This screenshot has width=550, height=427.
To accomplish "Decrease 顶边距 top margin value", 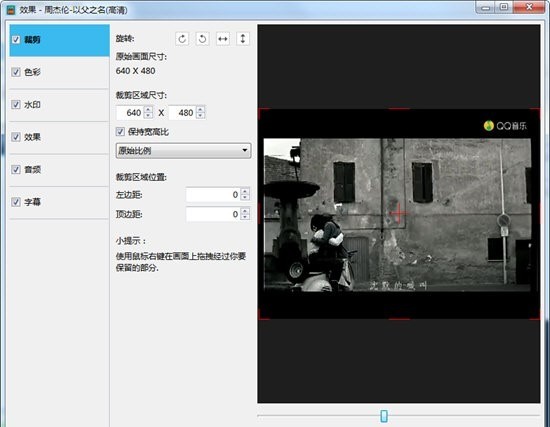I will [x=245, y=217].
